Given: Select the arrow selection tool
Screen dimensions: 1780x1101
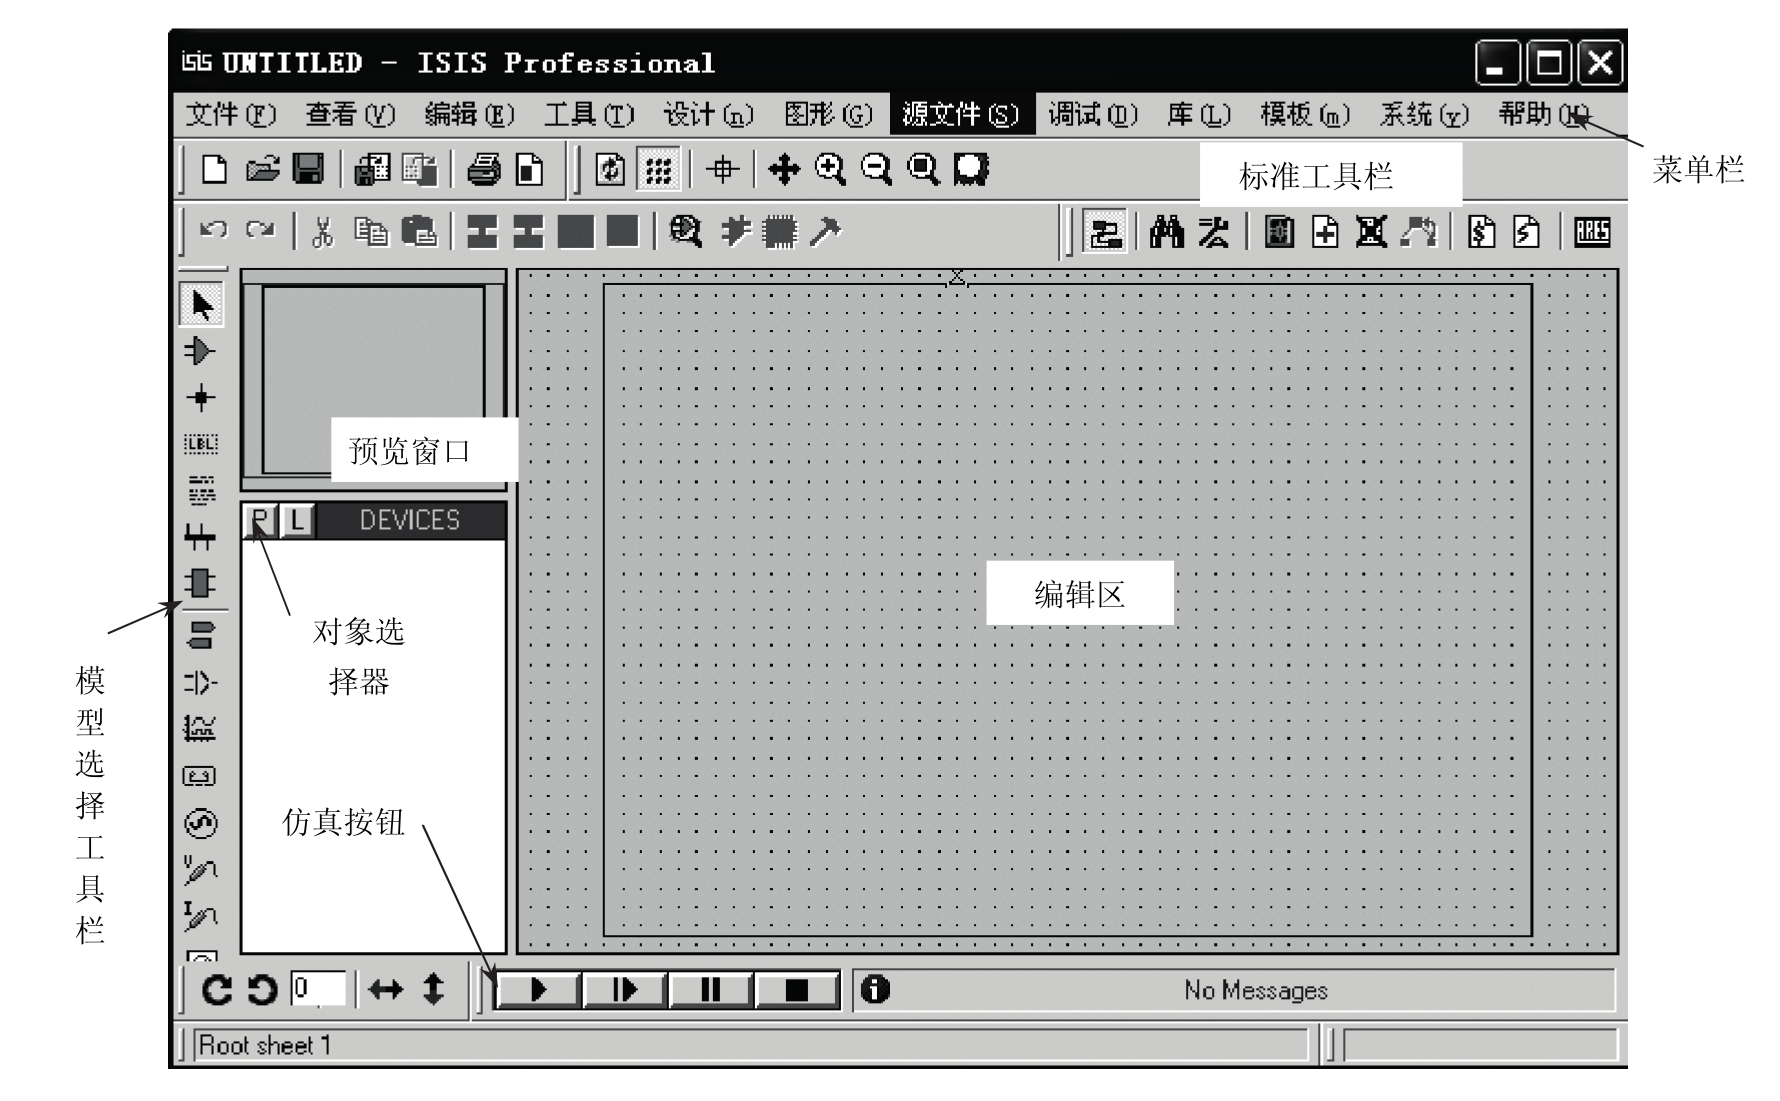Looking at the screenshot, I should (x=202, y=304).
